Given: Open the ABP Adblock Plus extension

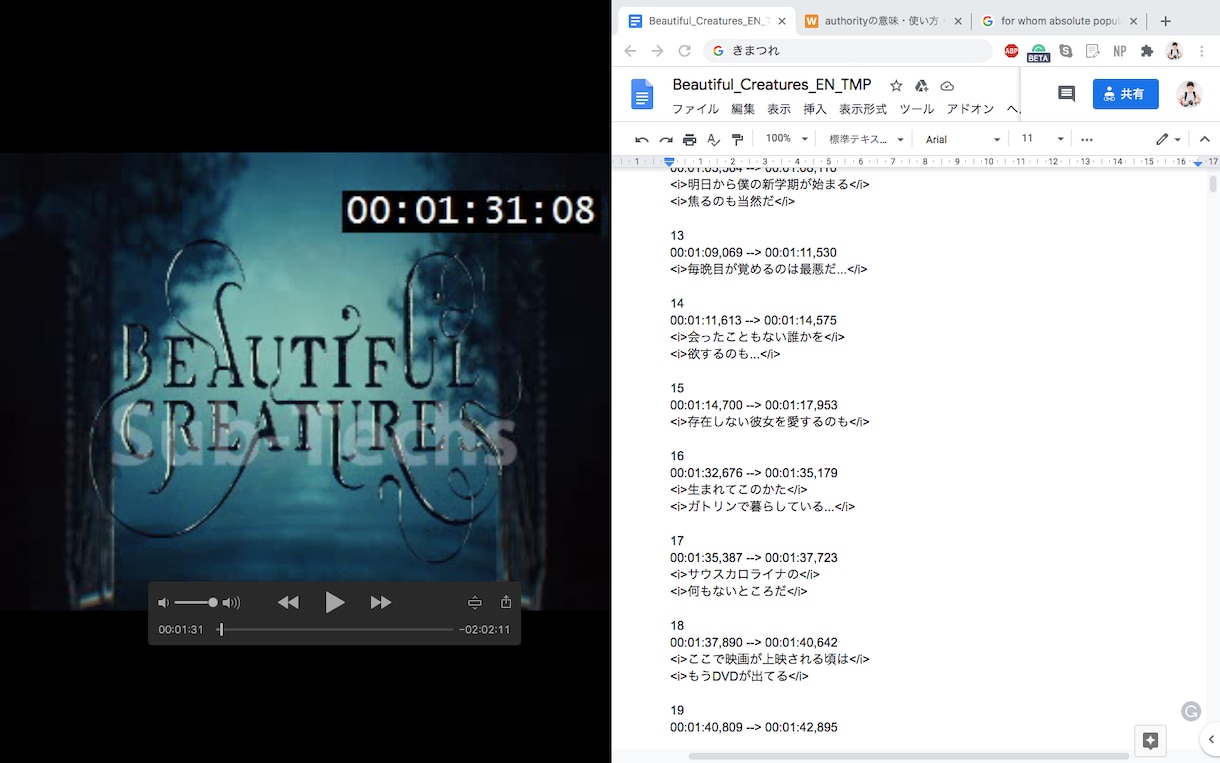Looking at the screenshot, I should click(x=1012, y=51).
